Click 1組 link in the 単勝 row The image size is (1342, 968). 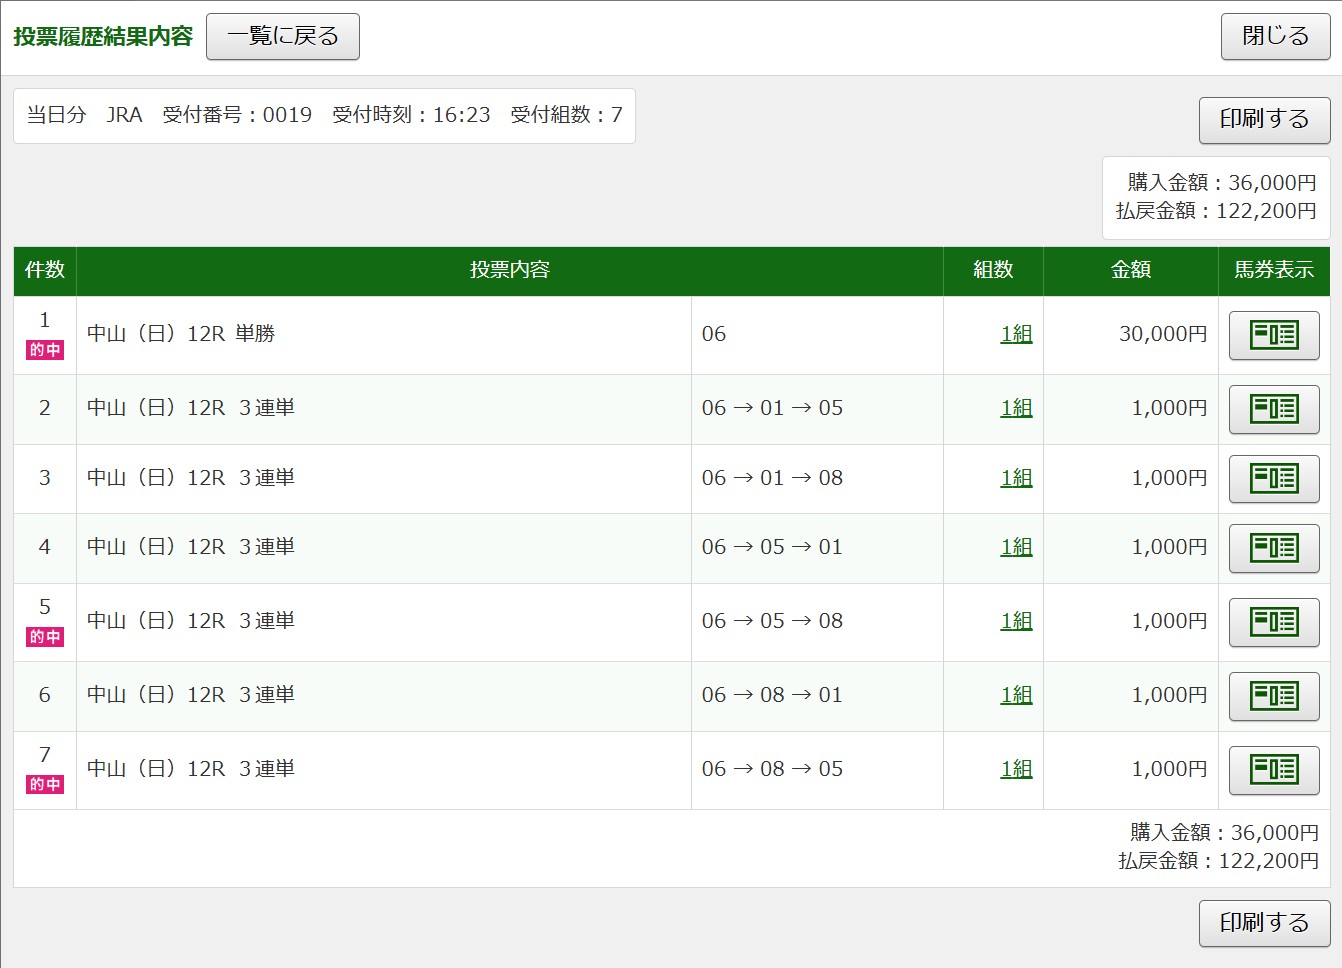click(x=1016, y=334)
